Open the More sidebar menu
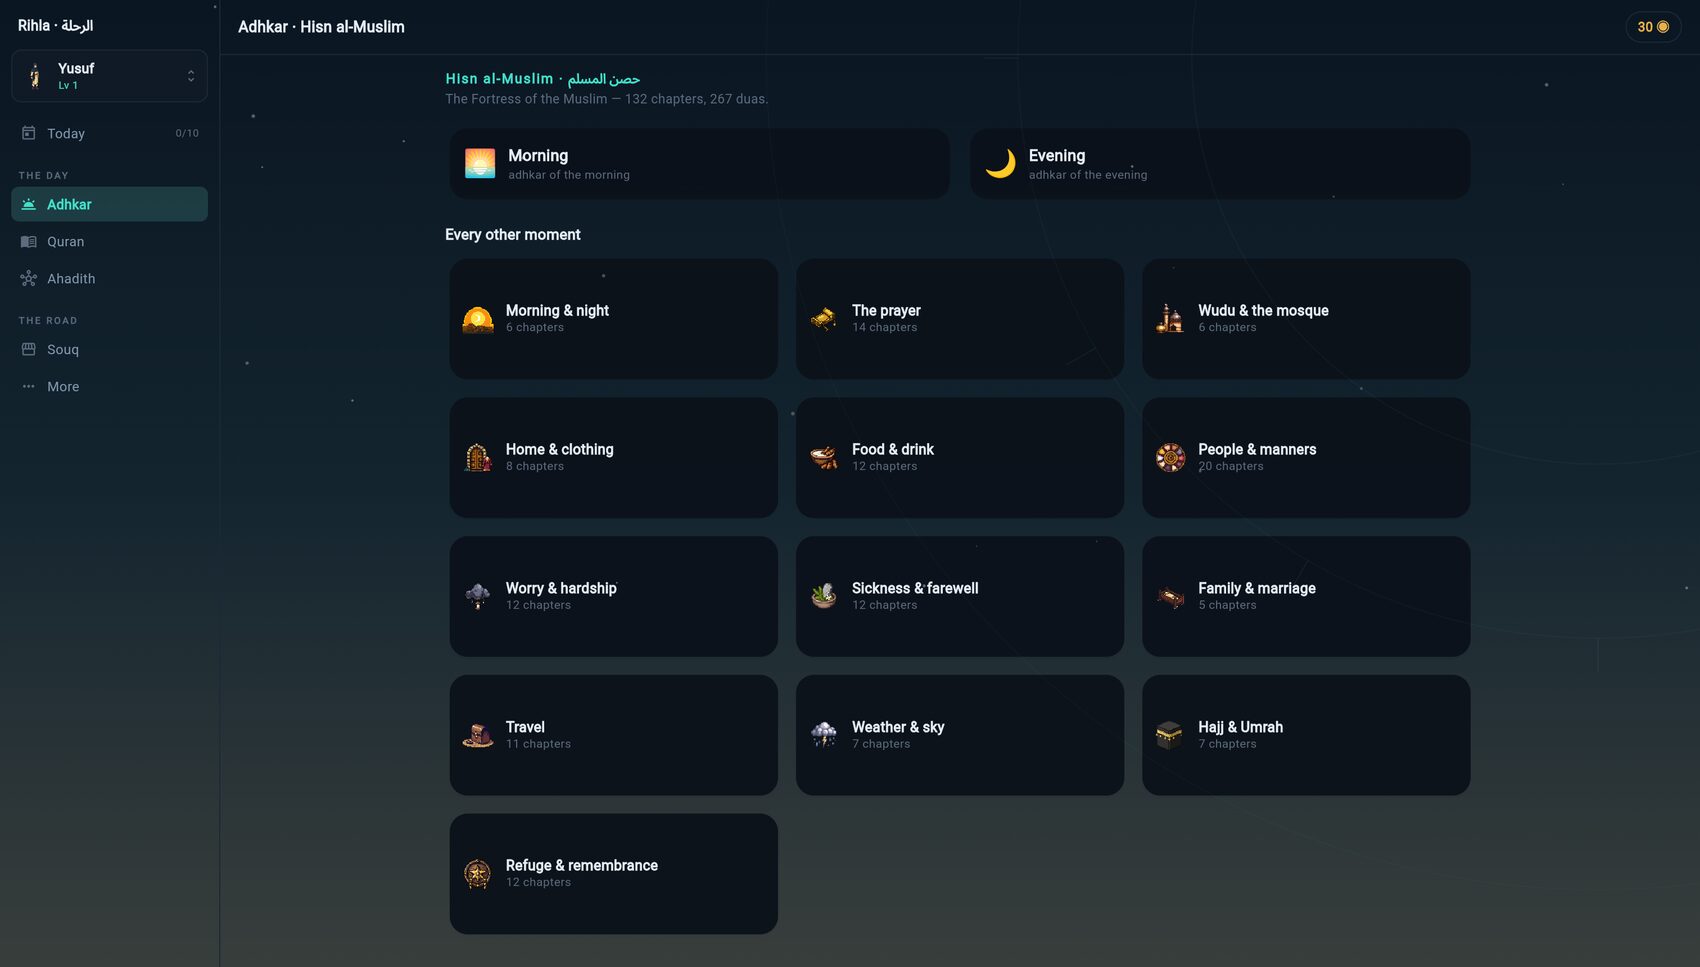1700x967 pixels. [110, 387]
